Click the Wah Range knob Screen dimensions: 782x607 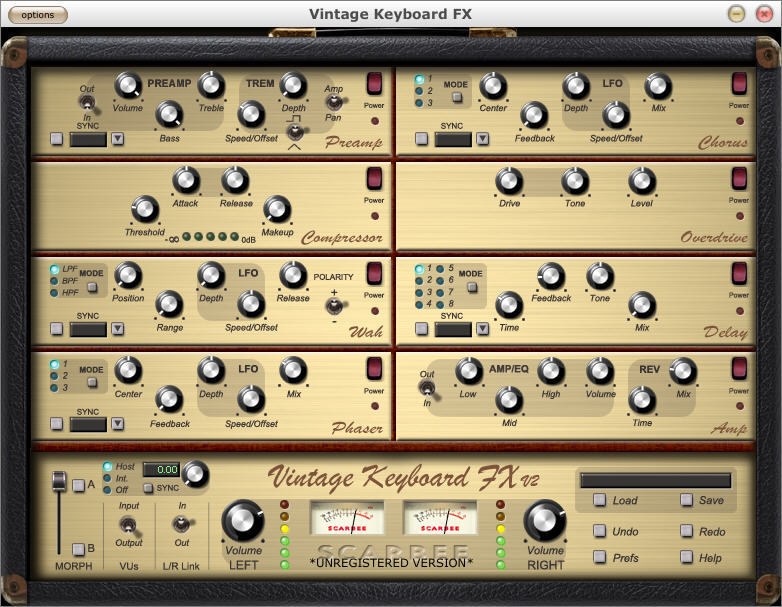pyautogui.click(x=170, y=305)
